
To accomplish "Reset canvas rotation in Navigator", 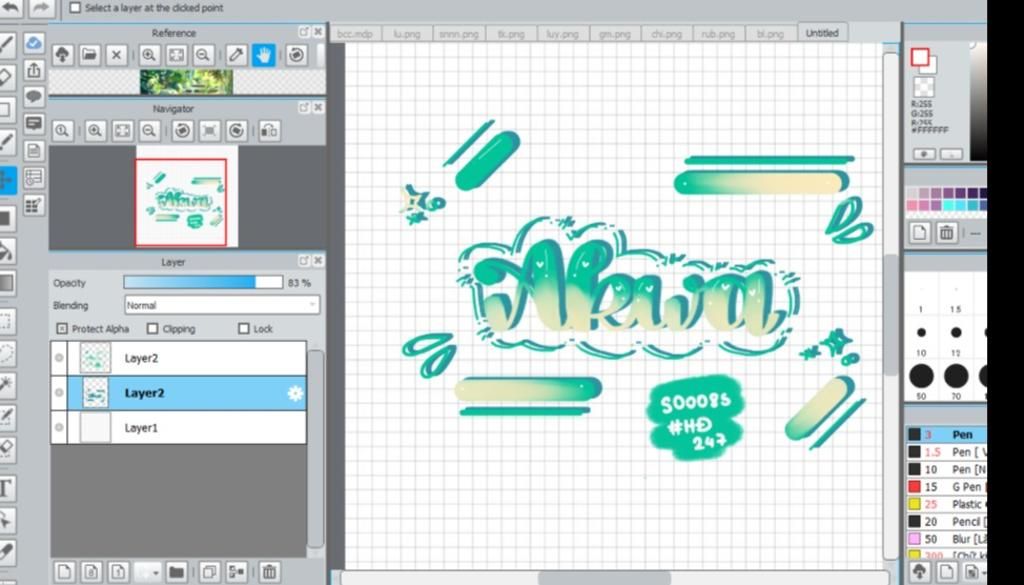I will (x=209, y=131).
